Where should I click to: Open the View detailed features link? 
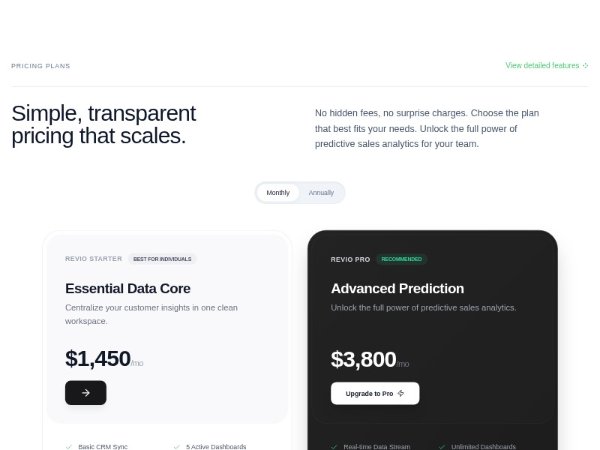(x=542, y=66)
